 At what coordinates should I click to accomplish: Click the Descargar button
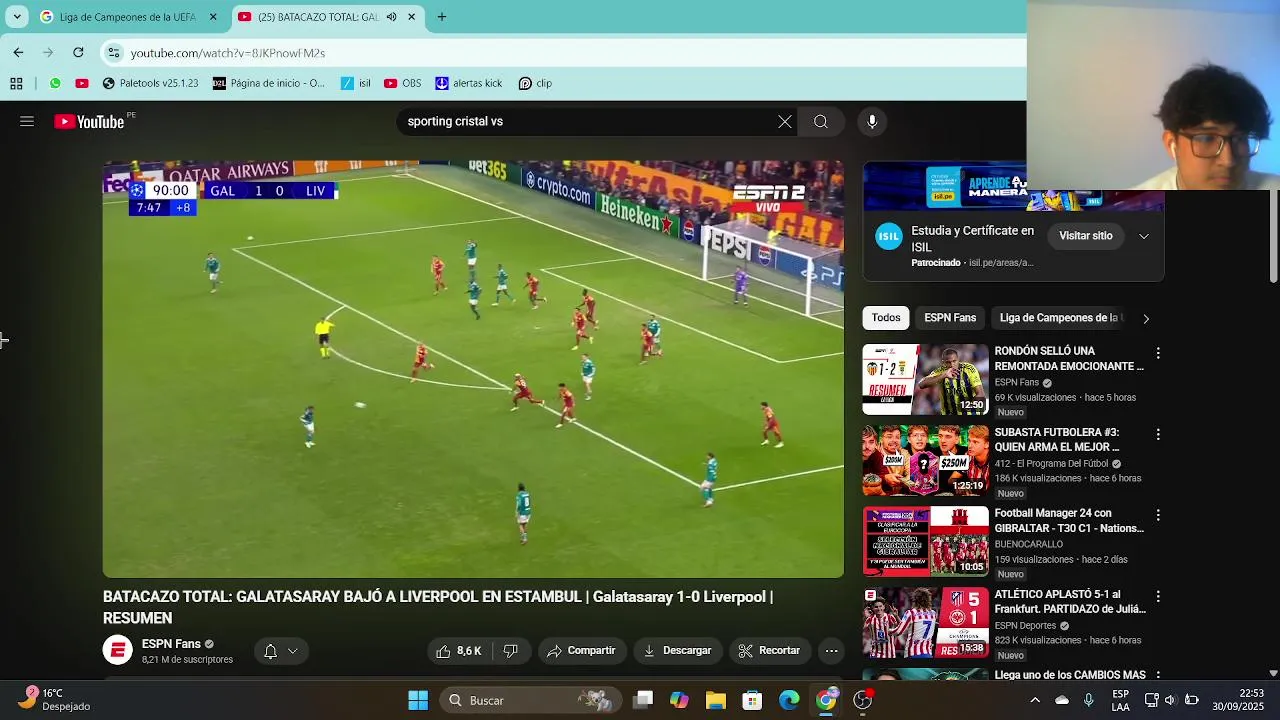click(x=678, y=651)
